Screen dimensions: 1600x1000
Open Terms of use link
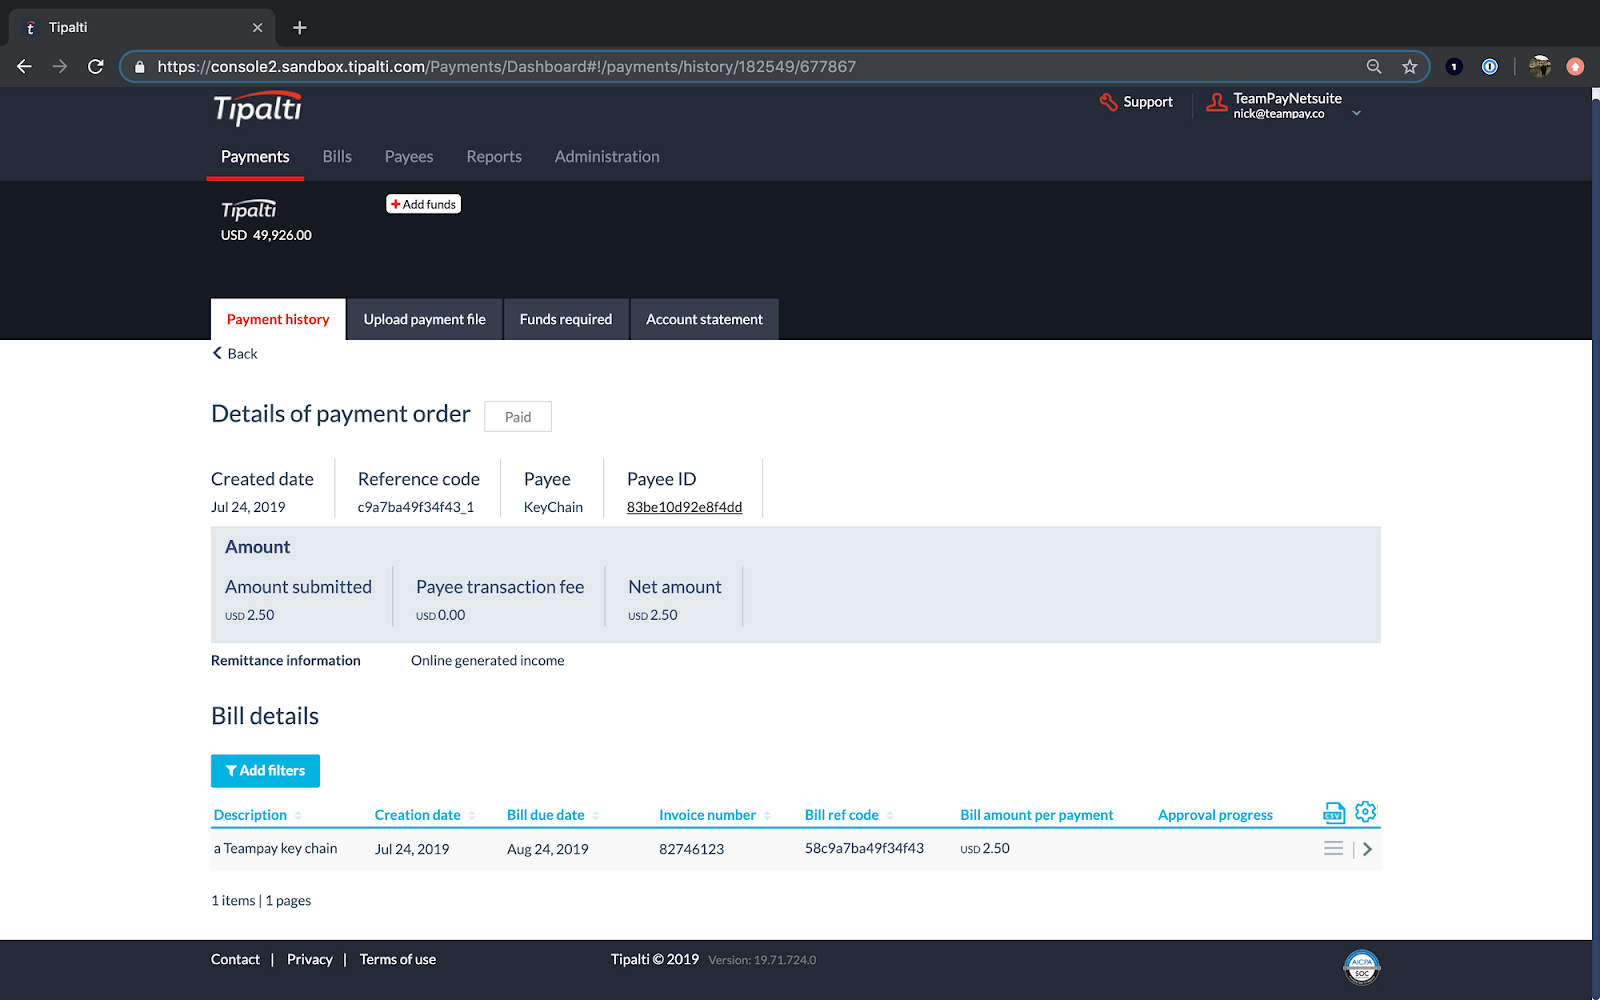click(398, 959)
